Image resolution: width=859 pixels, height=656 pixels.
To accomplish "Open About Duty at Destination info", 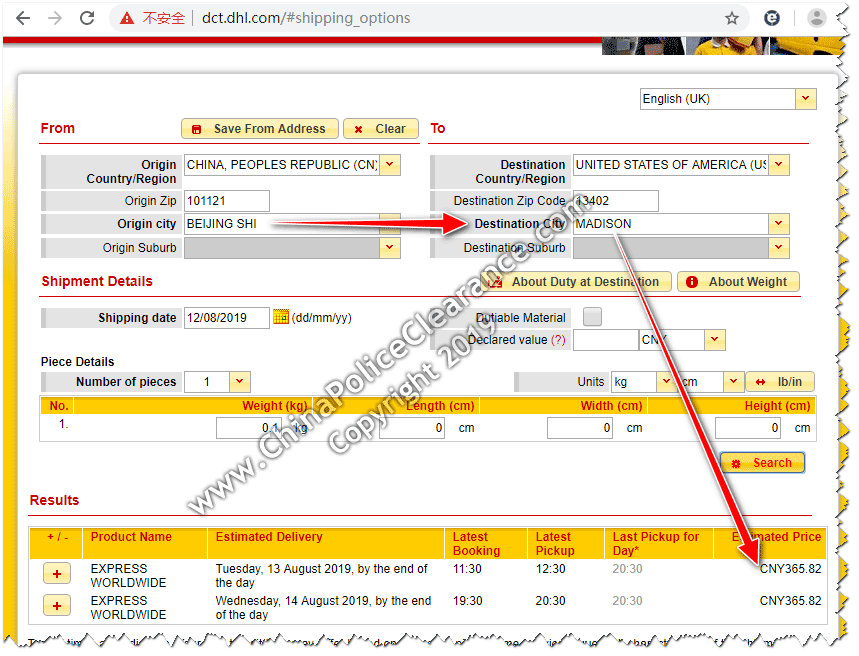I will pos(576,282).
